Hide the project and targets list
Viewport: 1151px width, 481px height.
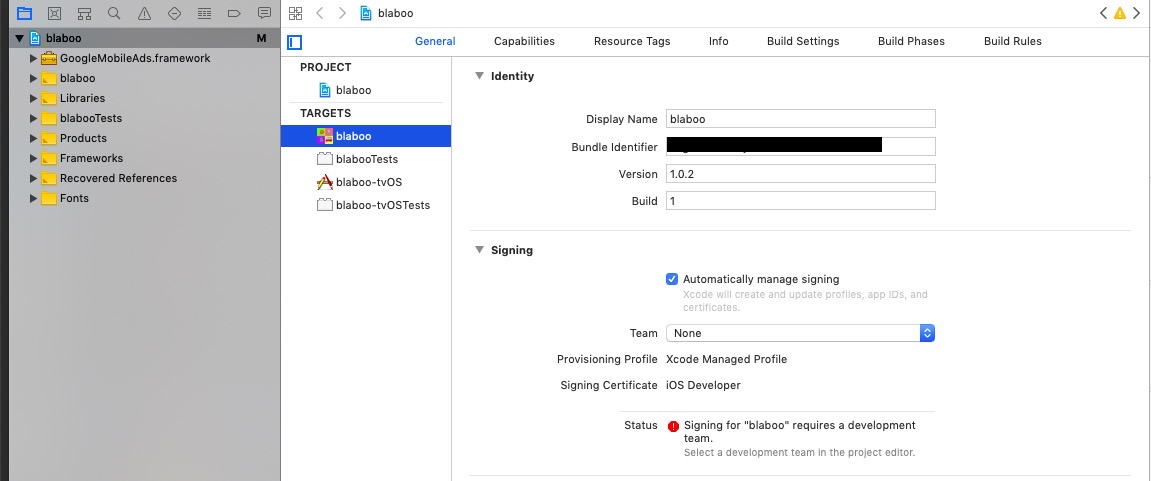[x=294, y=42]
